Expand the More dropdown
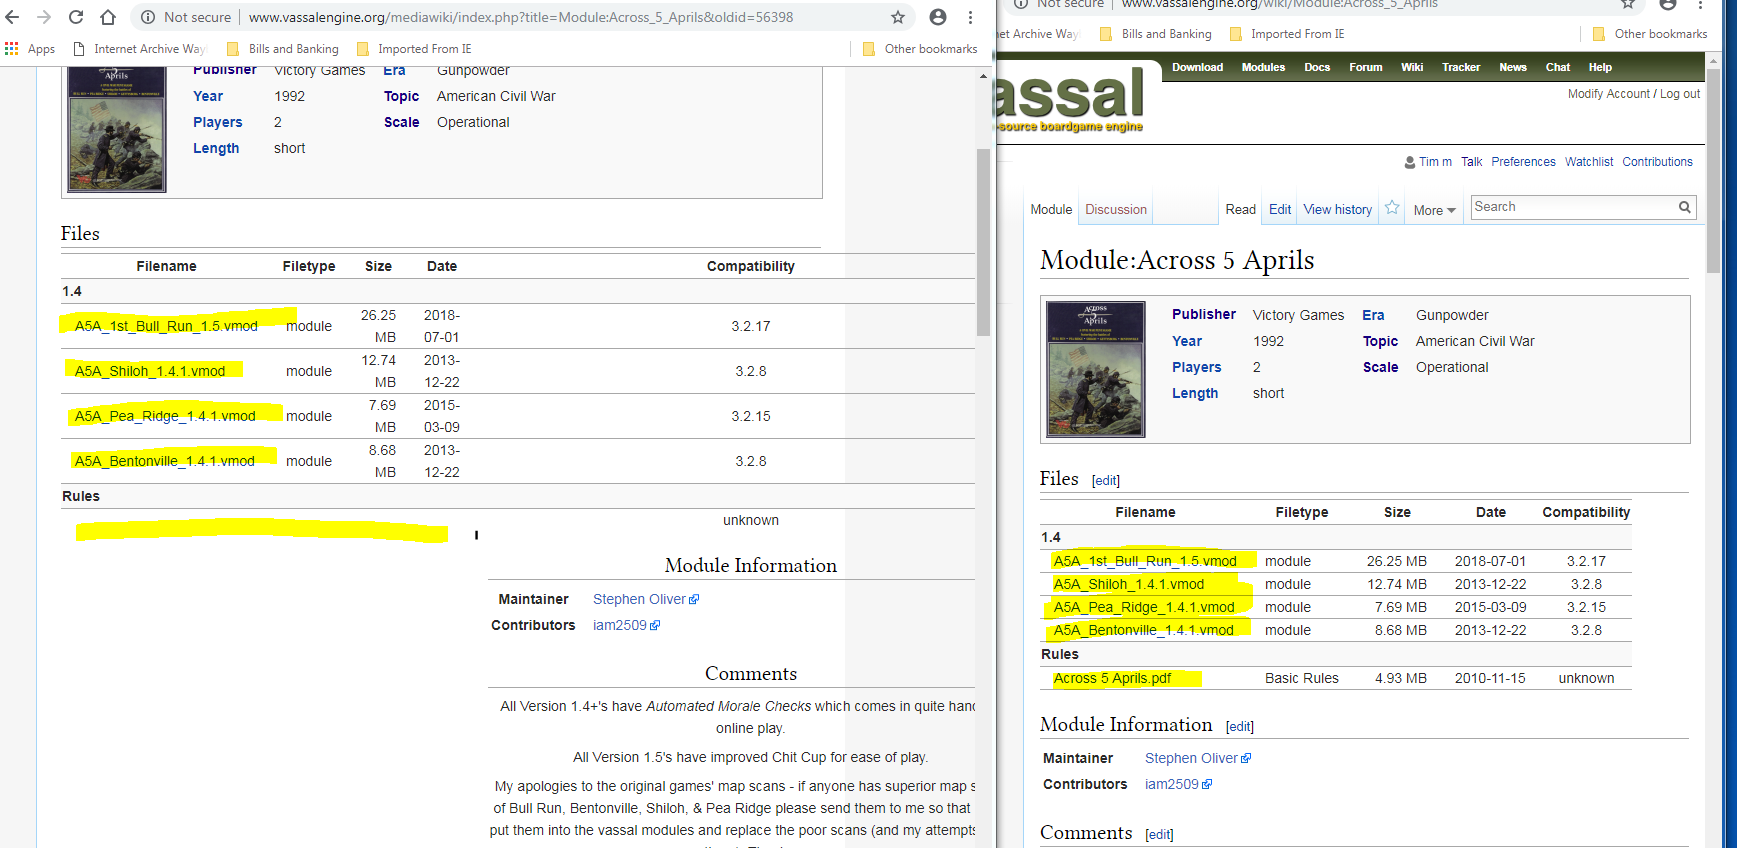 tap(1434, 210)
